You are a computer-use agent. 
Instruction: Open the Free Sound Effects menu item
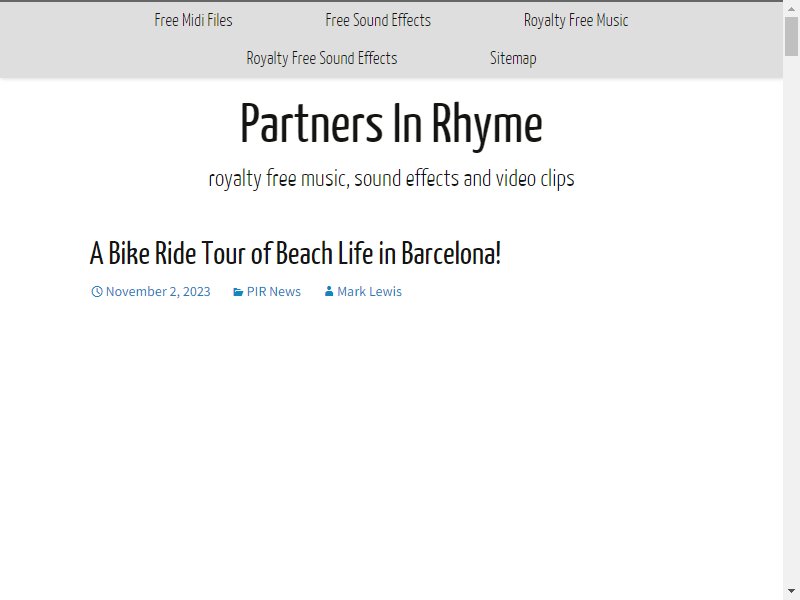(378, 20)
